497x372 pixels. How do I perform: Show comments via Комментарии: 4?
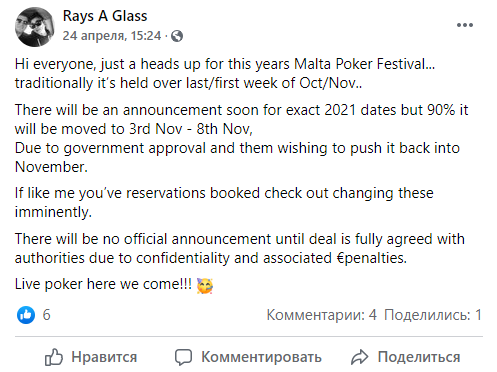point(321,315)
